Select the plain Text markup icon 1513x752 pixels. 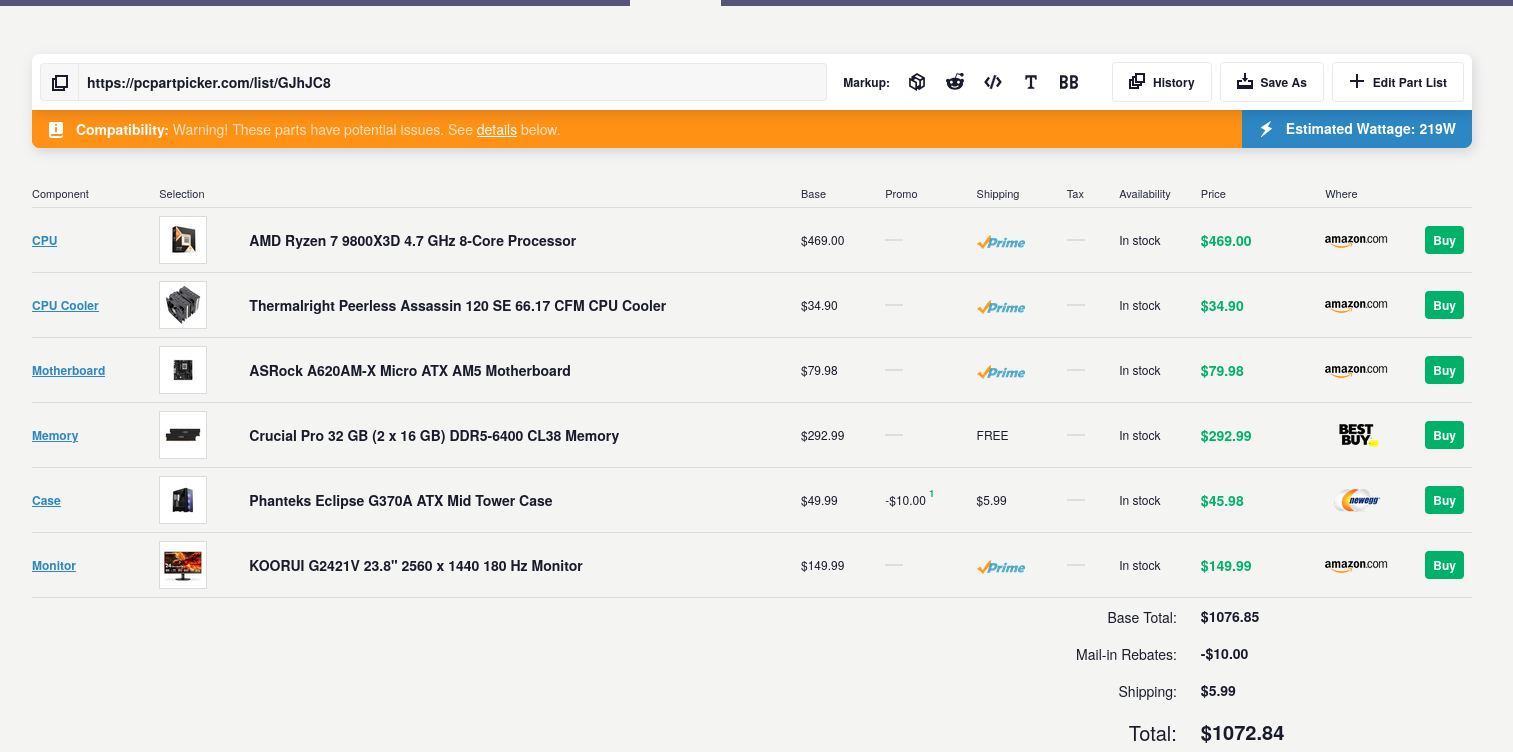[x=1031, y=83]
